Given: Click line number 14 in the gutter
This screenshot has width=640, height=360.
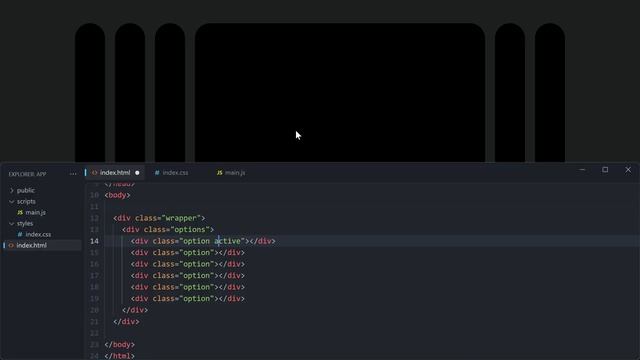Looking at the screenshot, I should pyautogui.click(x=94, y=241).
